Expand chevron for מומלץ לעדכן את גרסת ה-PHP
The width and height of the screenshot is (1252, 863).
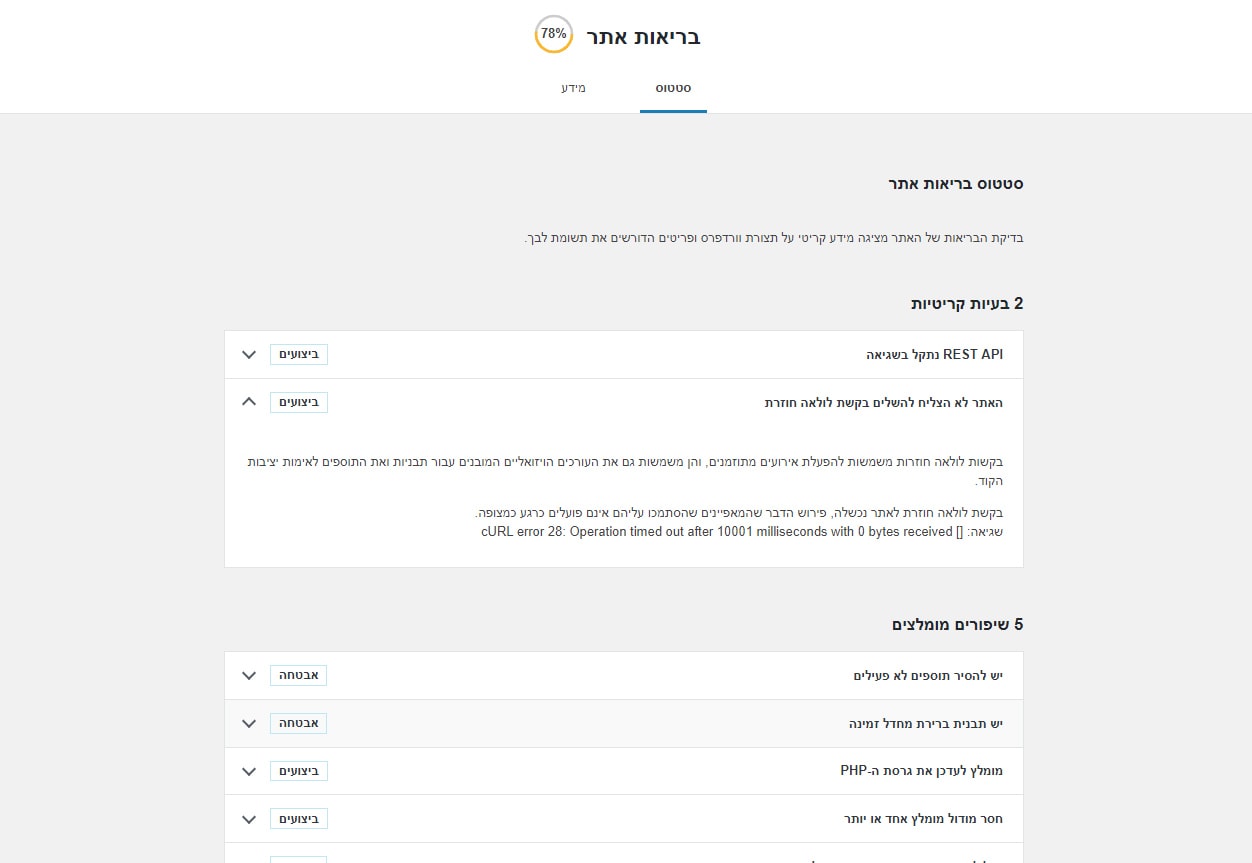[x=249, y=771]
